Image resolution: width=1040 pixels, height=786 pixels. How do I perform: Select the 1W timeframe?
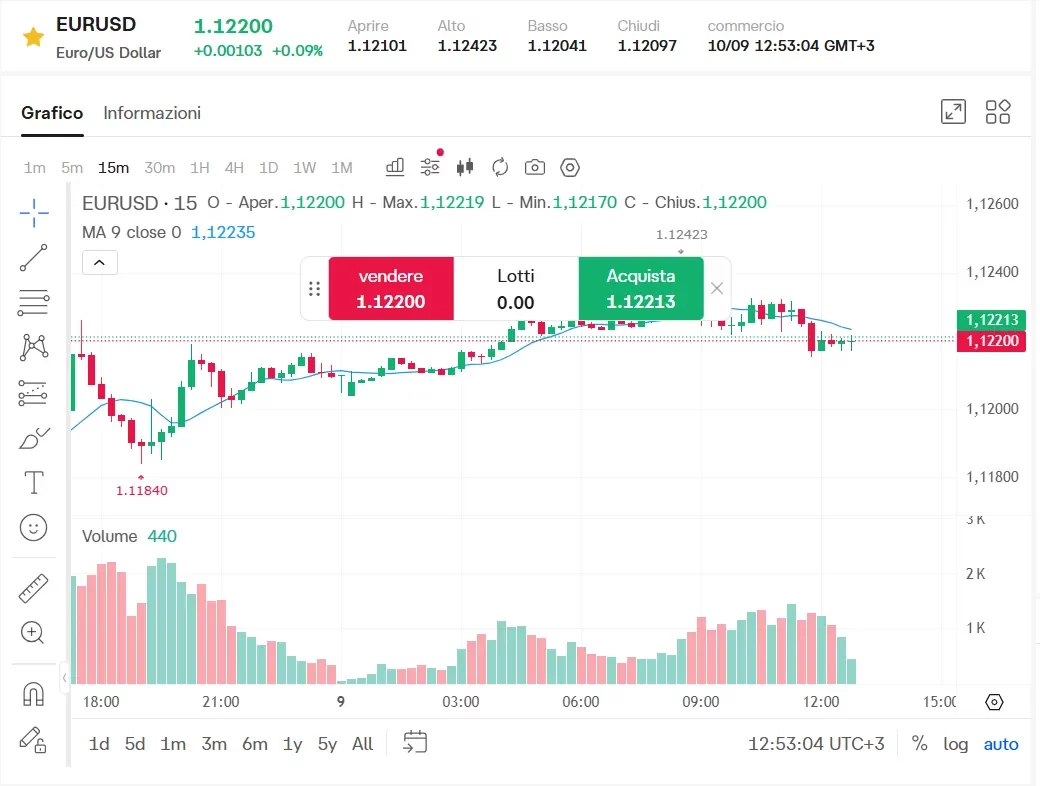pos(304,168)
